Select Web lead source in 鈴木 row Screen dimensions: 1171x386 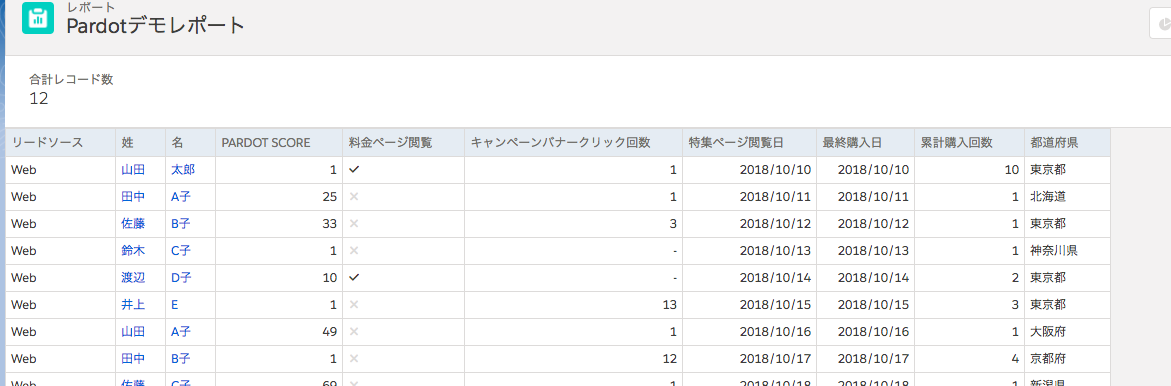[60, 250]
